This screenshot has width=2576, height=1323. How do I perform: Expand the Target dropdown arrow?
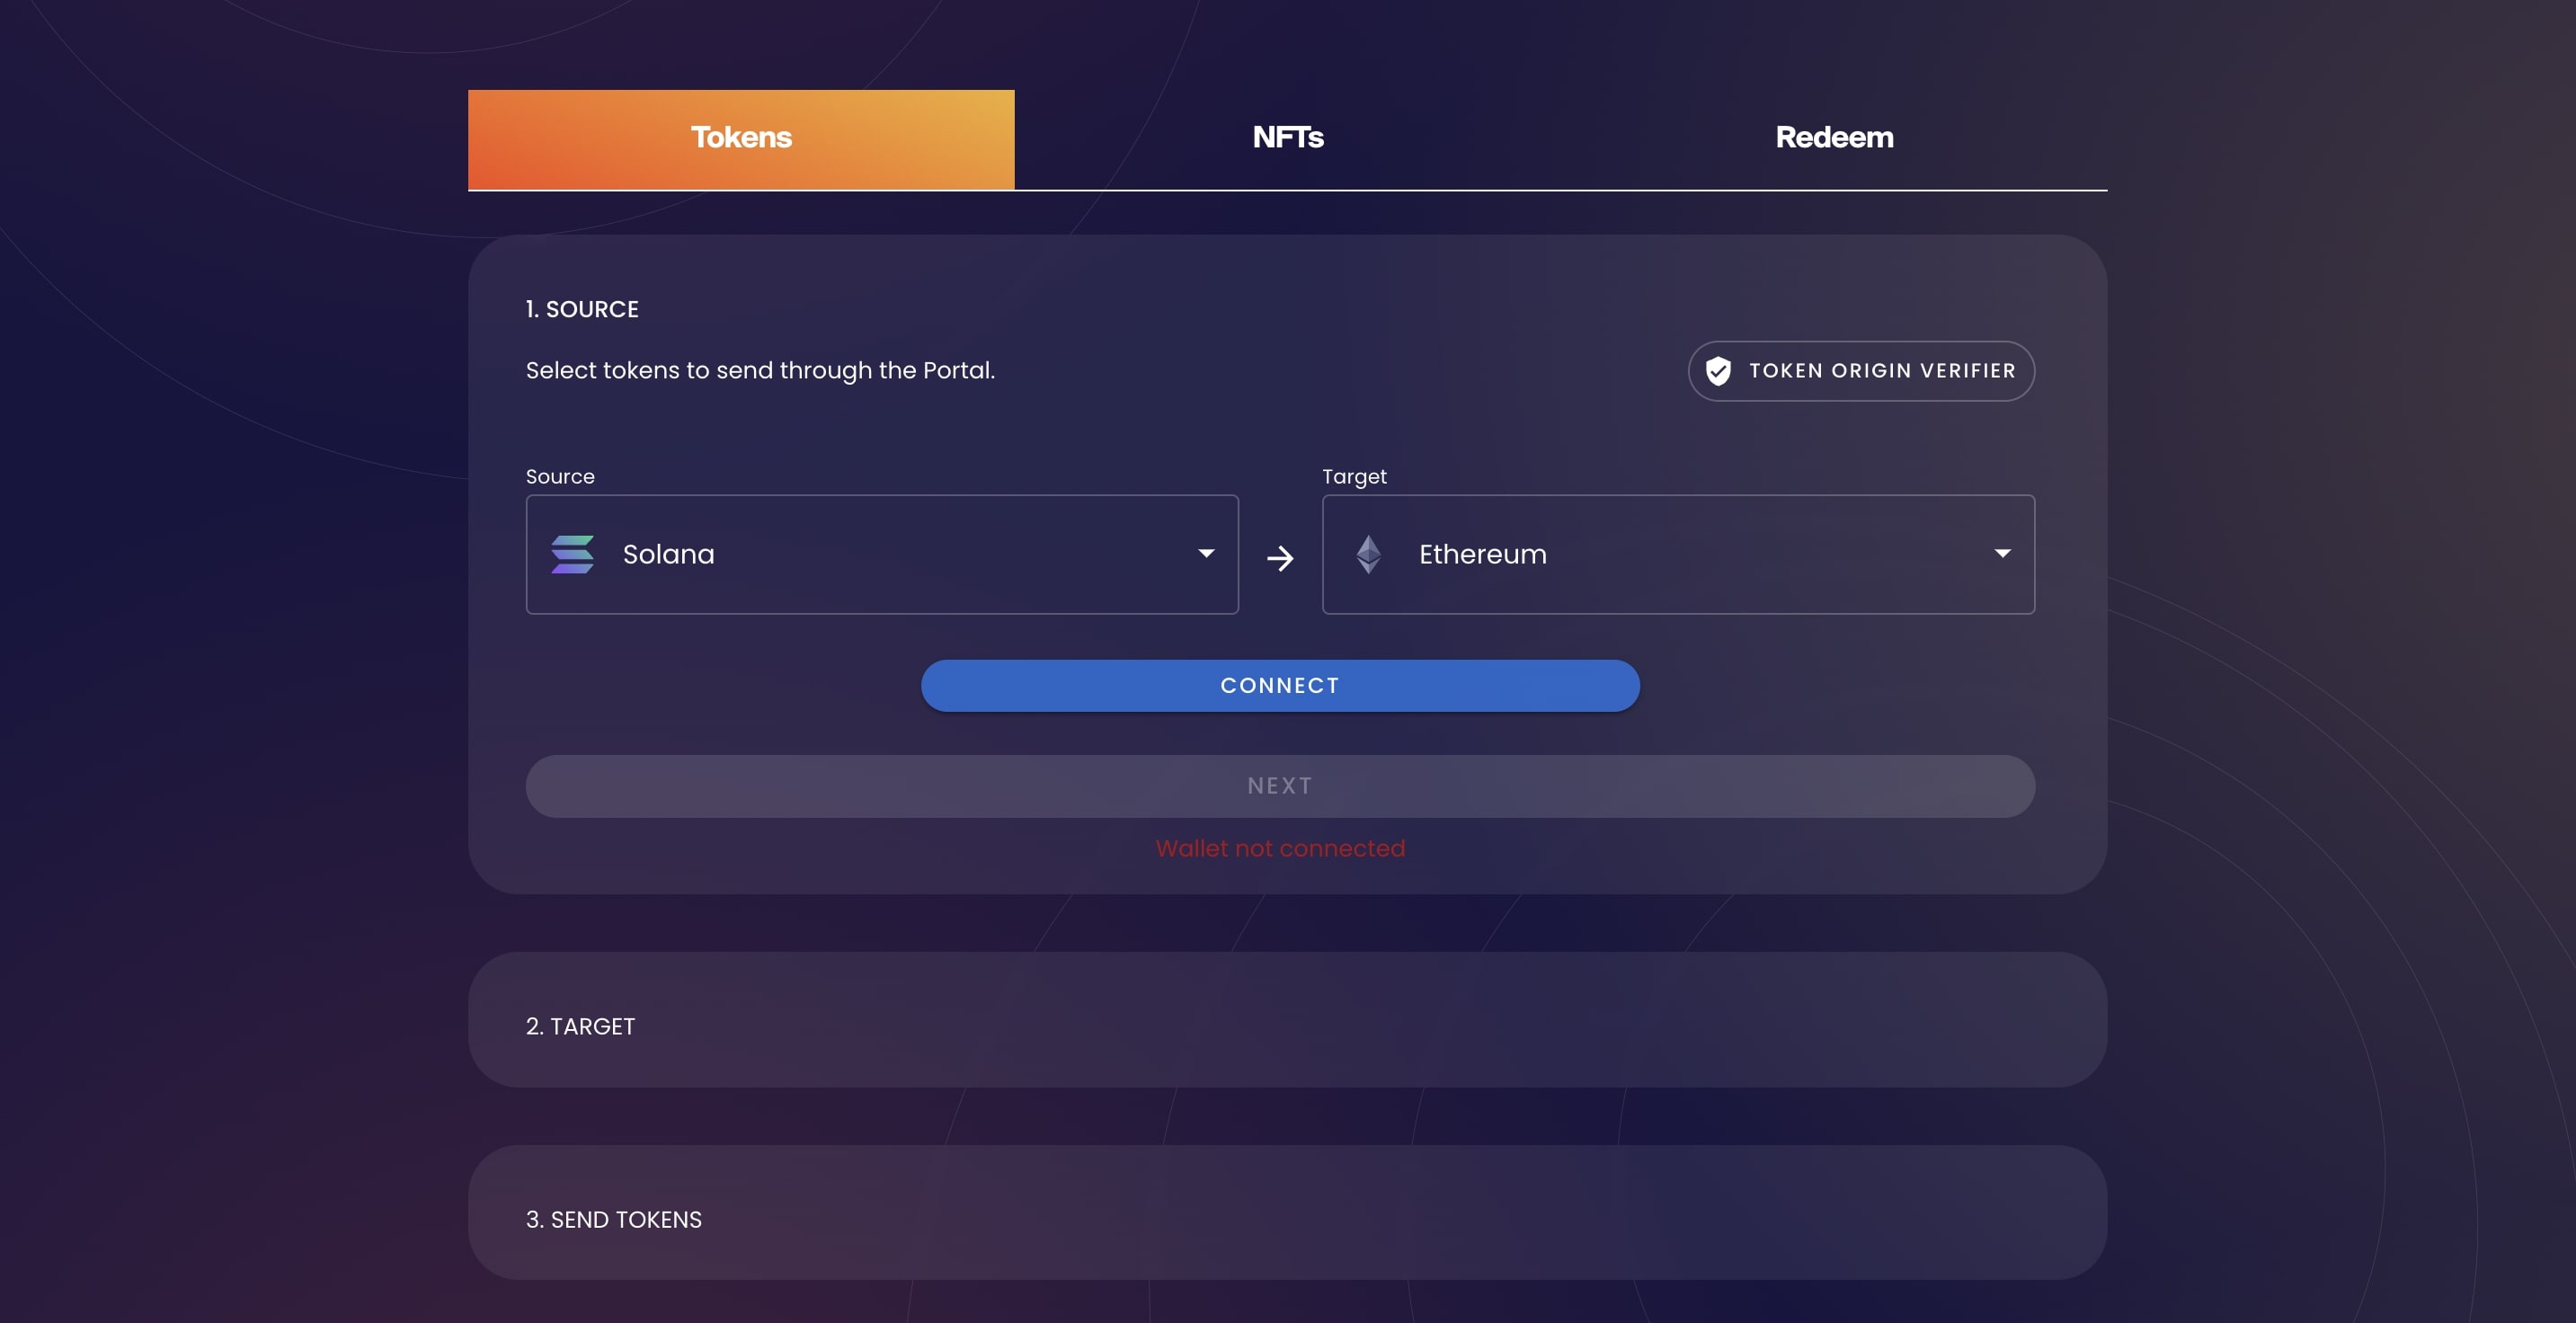[x=2002, y=553]
